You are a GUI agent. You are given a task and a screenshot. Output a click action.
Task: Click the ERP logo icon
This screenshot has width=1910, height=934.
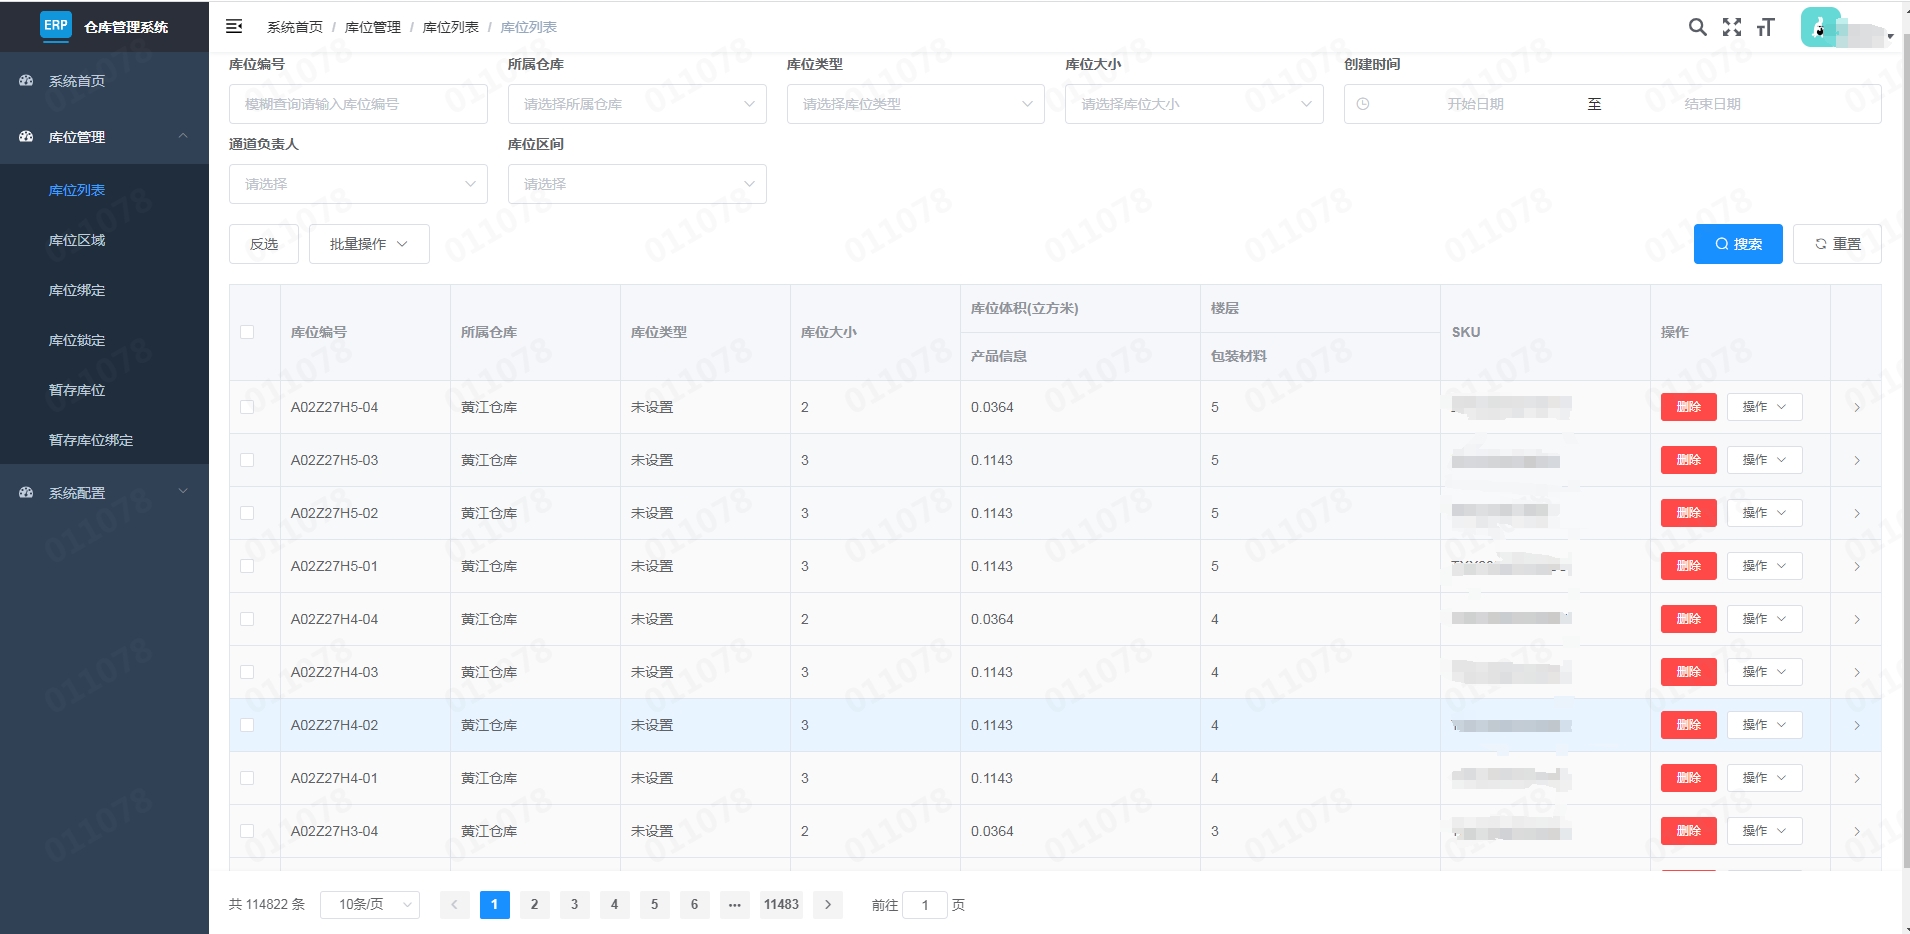pos(56,25)
